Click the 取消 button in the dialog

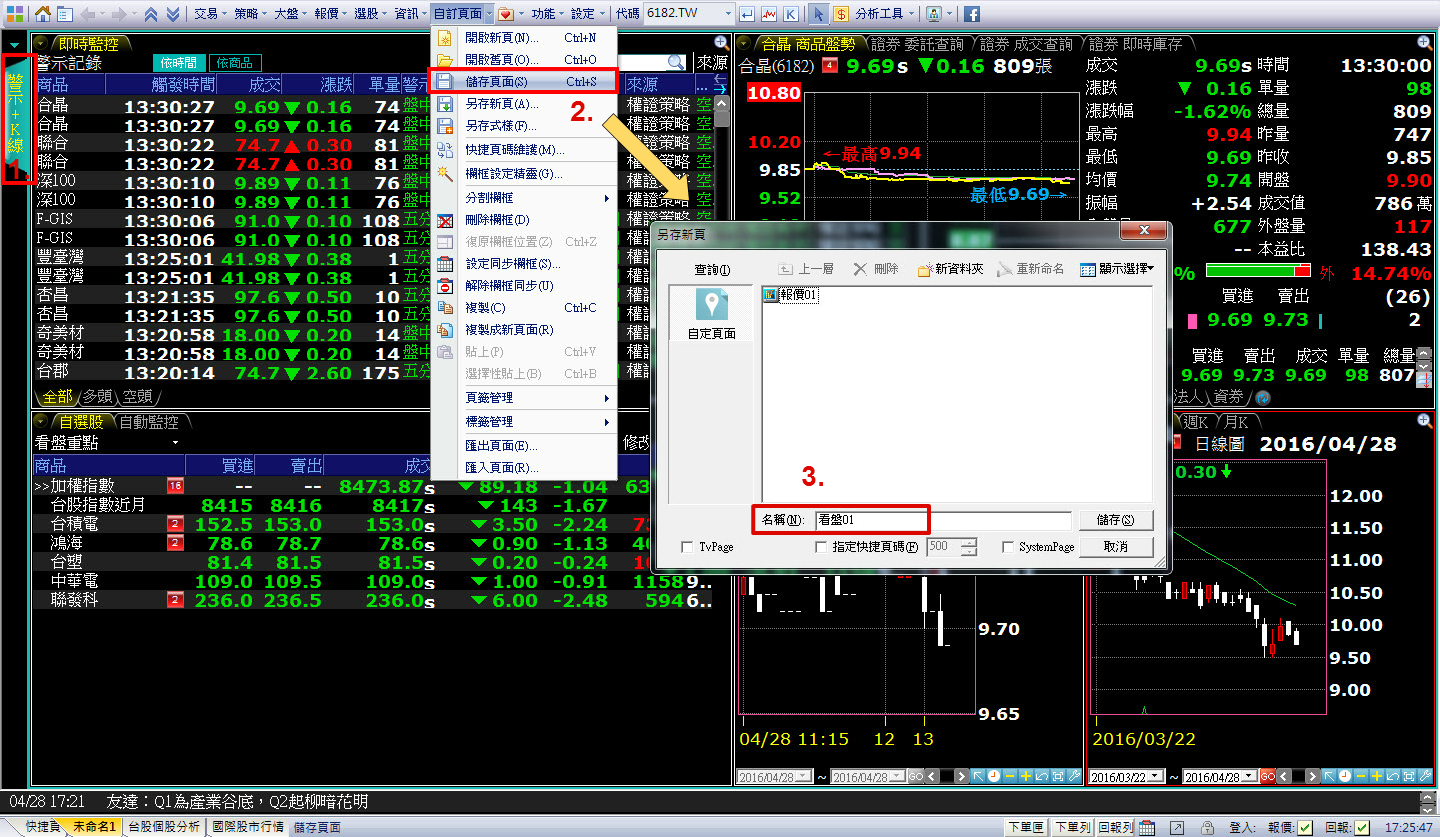click(x=1115, y=547)
